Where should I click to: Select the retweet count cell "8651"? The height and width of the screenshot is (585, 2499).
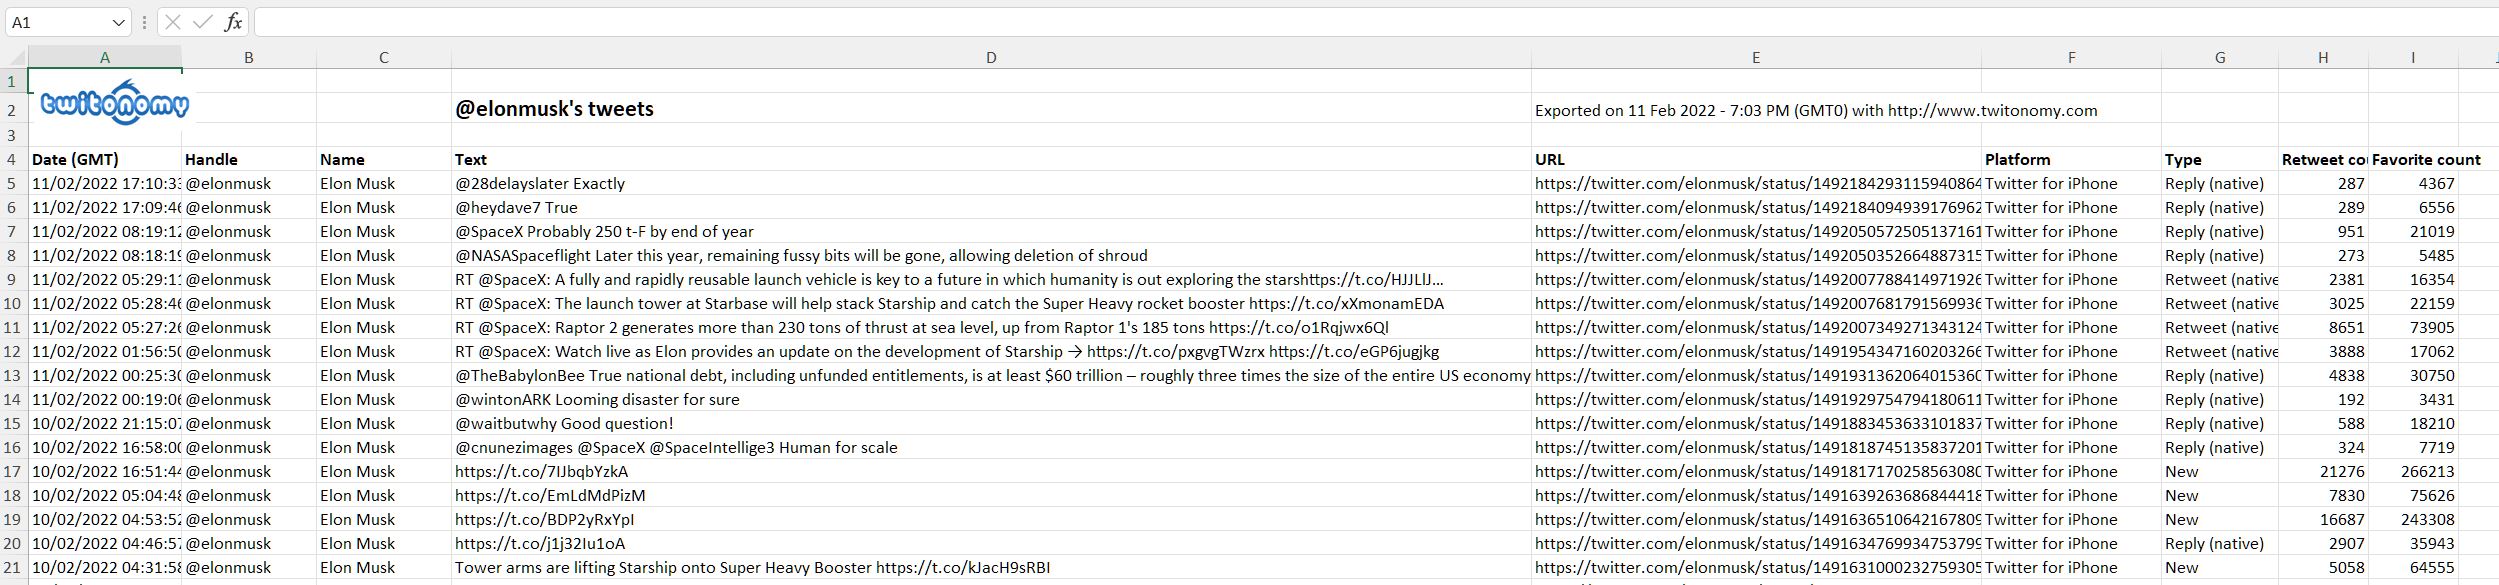(2323, 327)
